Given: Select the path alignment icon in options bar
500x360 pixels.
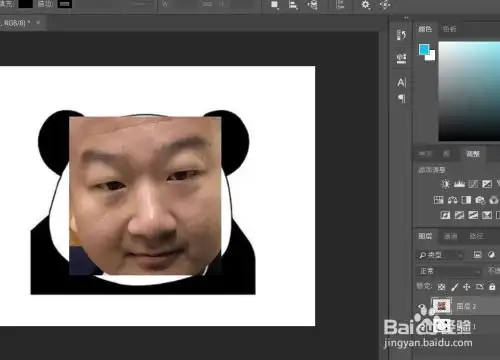Looking at the screenshot, I should tap(293, 5).
